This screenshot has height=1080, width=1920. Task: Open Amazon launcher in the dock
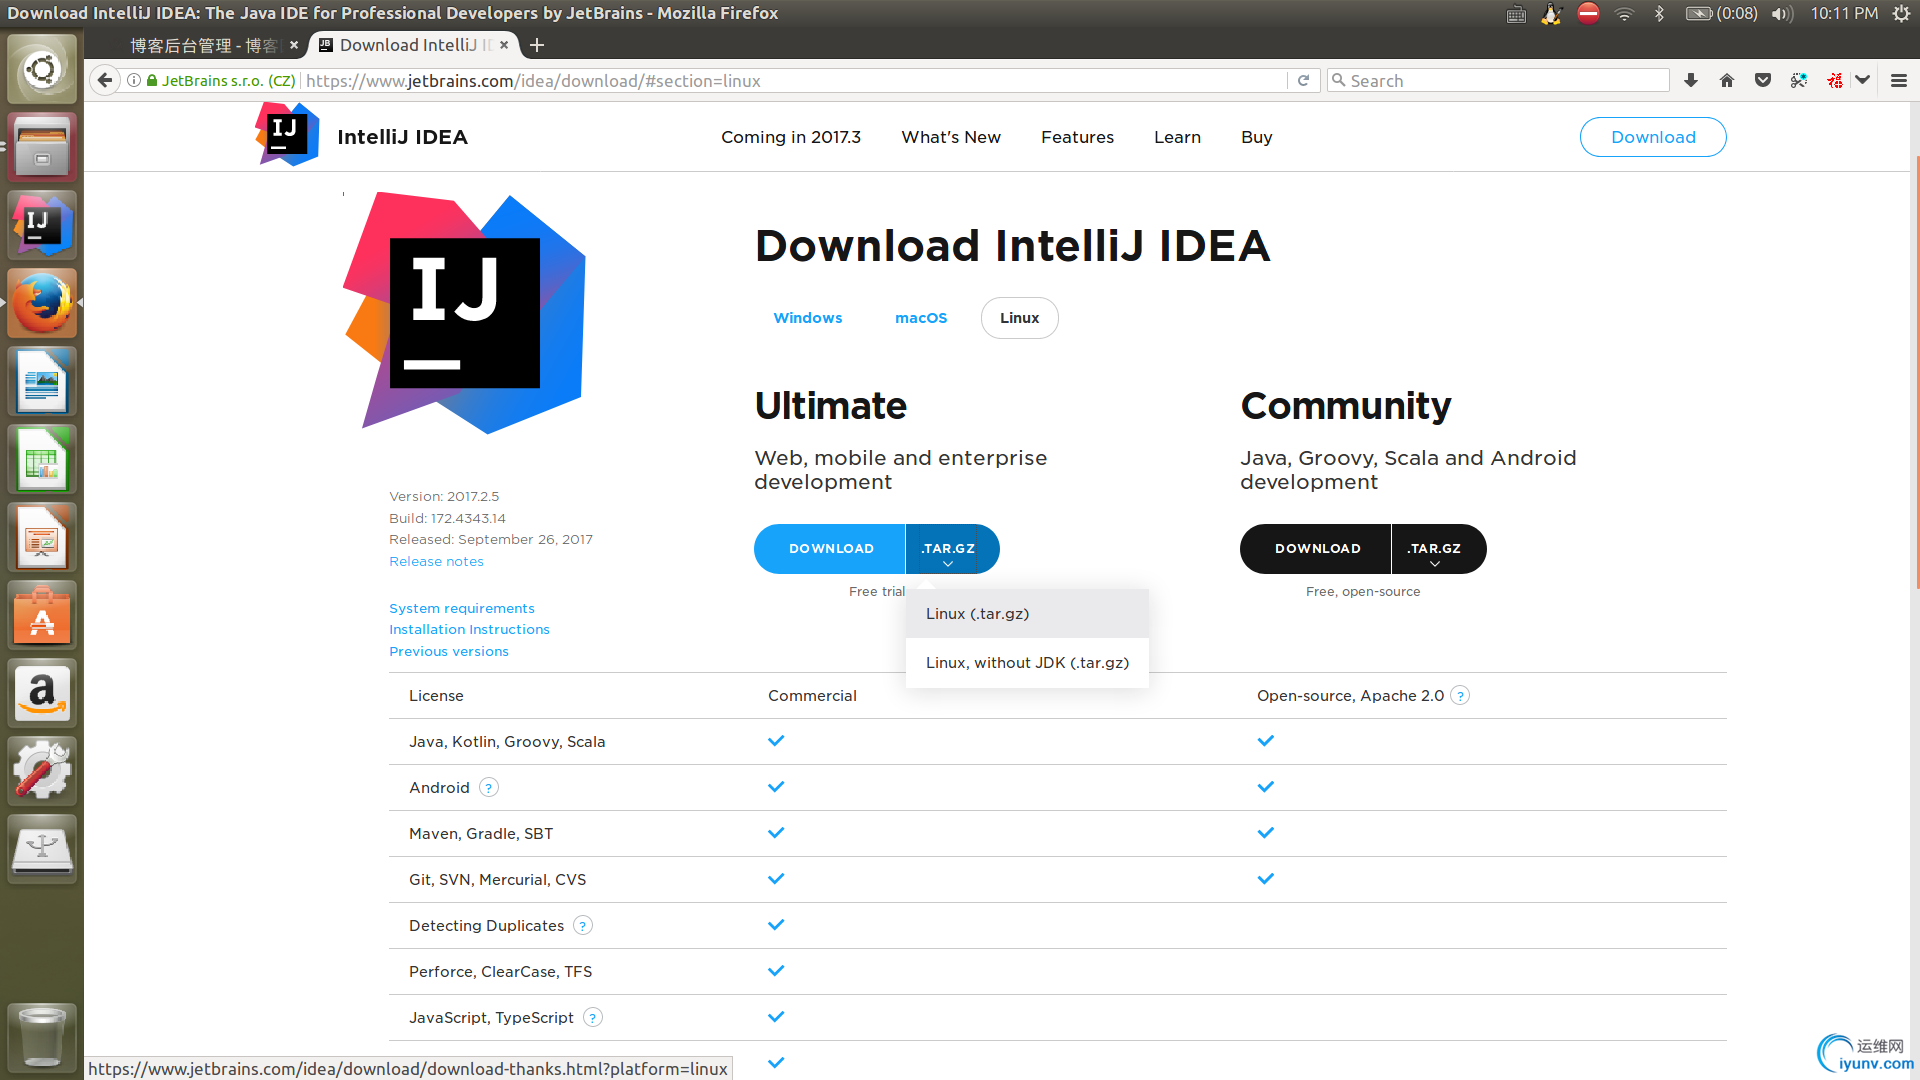tap(42, 693)
